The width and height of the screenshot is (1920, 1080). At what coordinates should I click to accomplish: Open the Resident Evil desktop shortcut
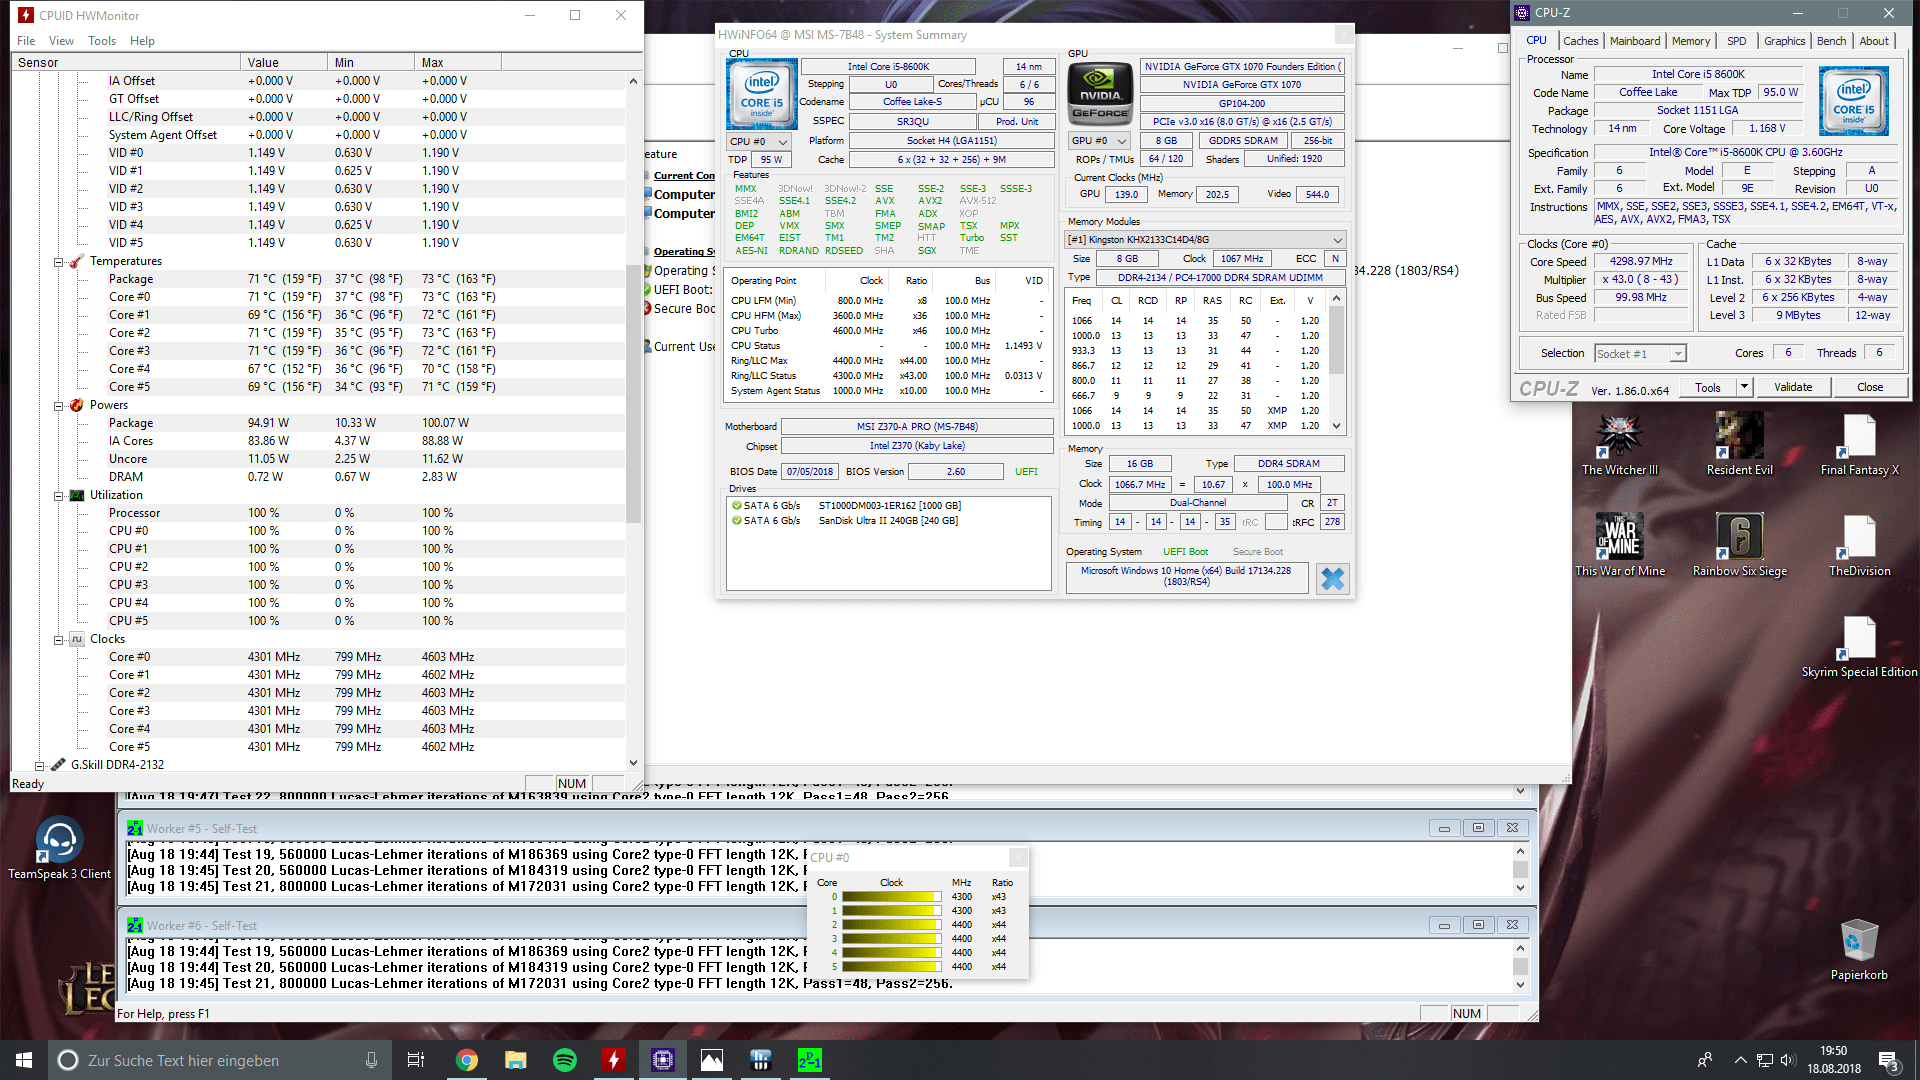1739,445
